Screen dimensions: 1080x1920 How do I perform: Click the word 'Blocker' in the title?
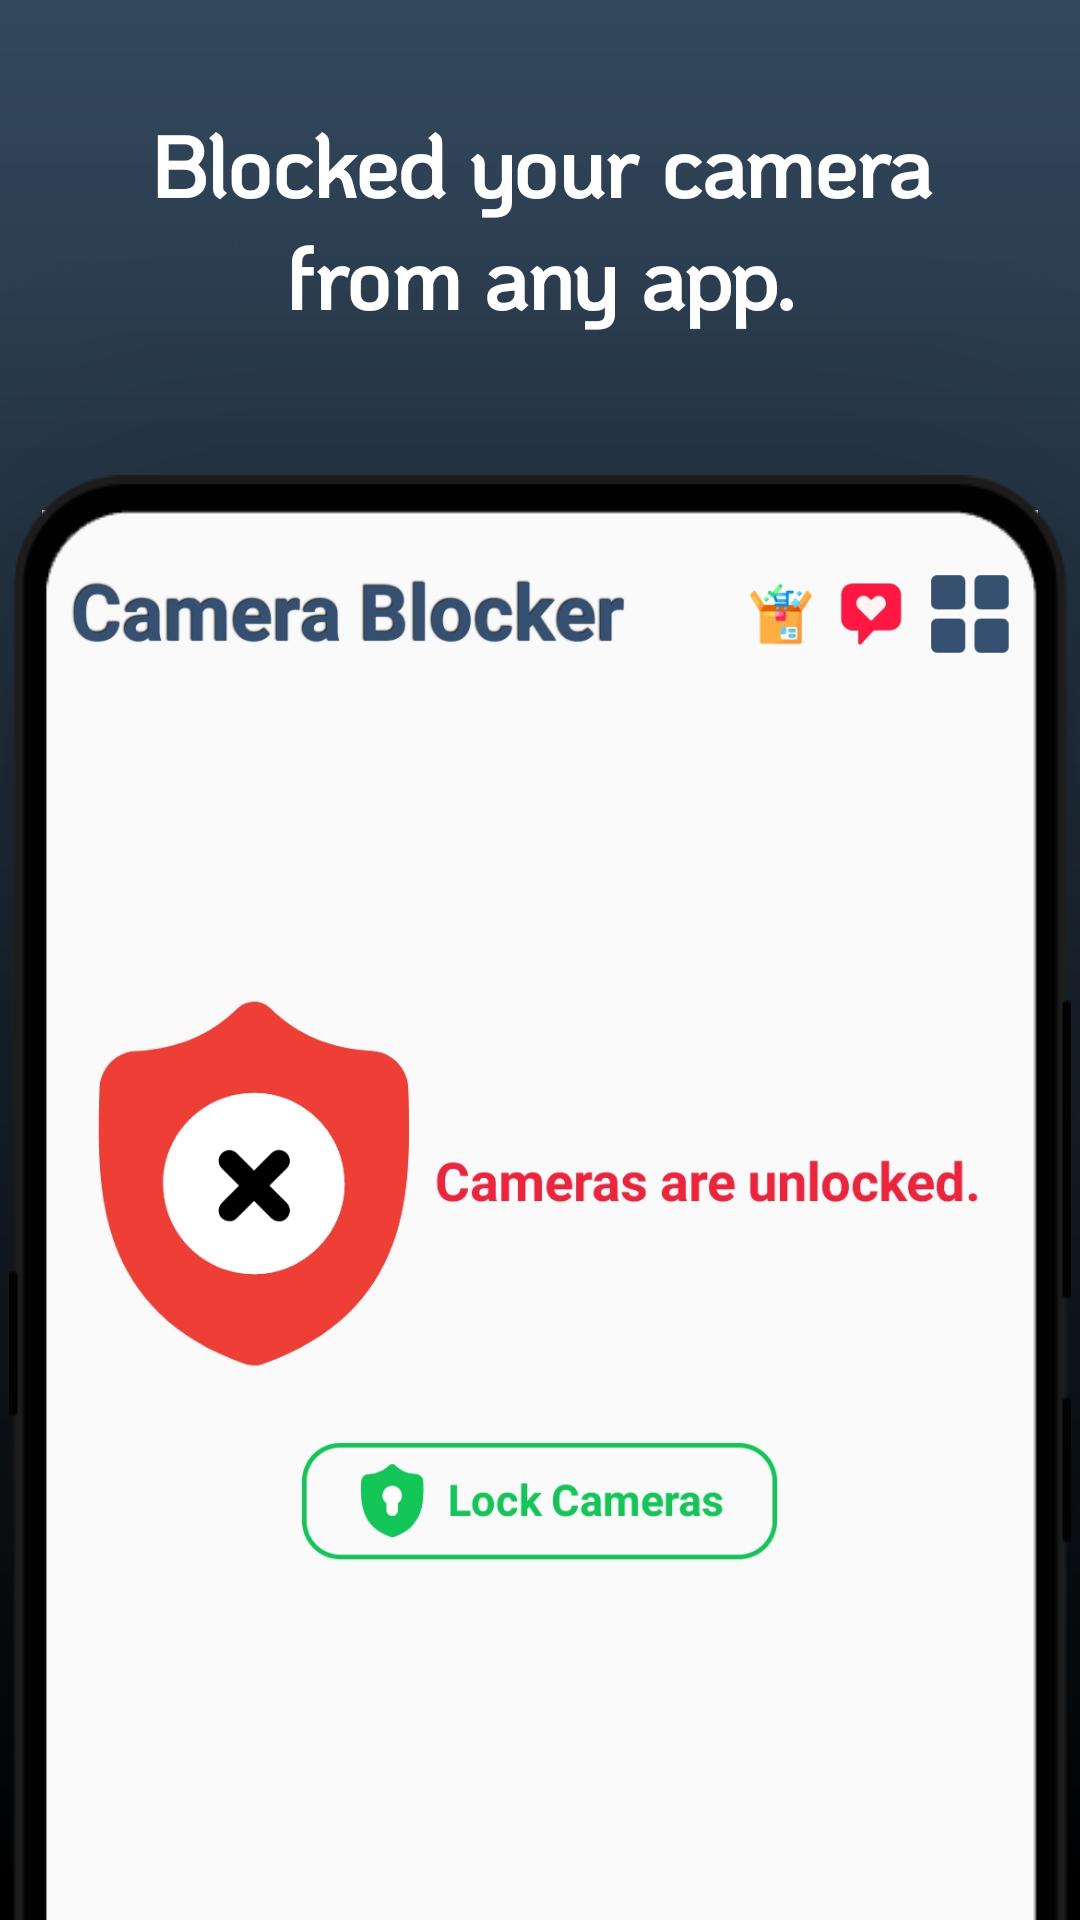[492, 613]
